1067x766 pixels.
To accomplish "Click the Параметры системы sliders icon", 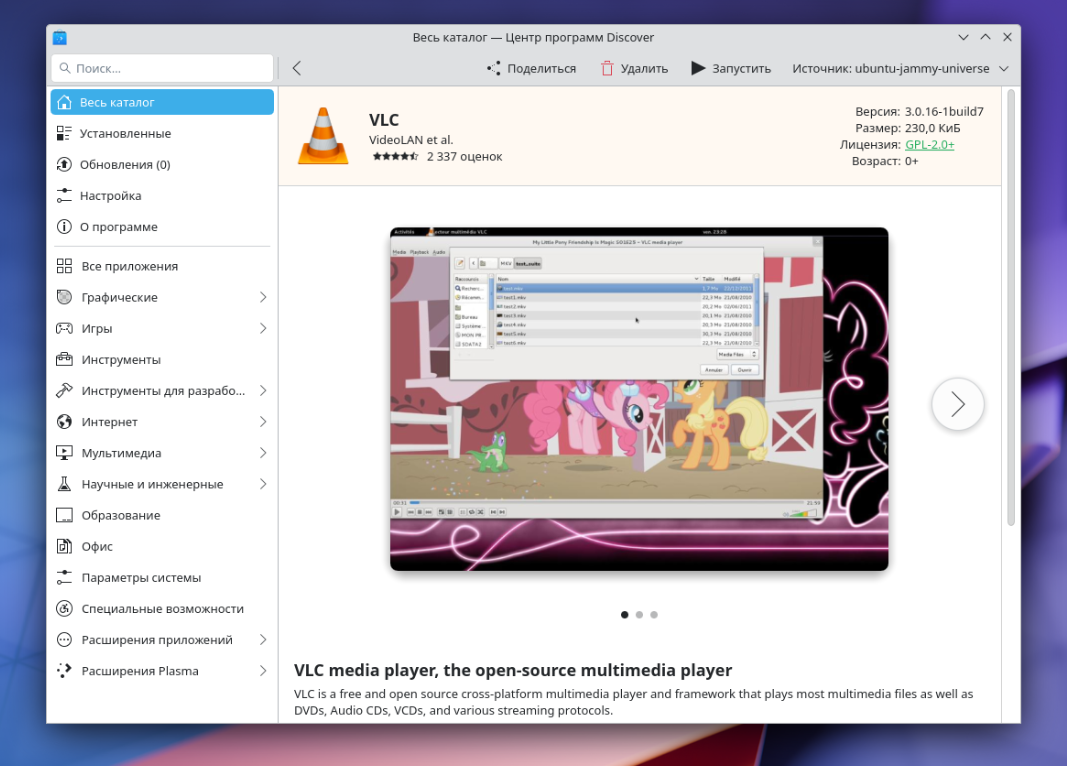I will pyautogui.click(x=64, y=578).
